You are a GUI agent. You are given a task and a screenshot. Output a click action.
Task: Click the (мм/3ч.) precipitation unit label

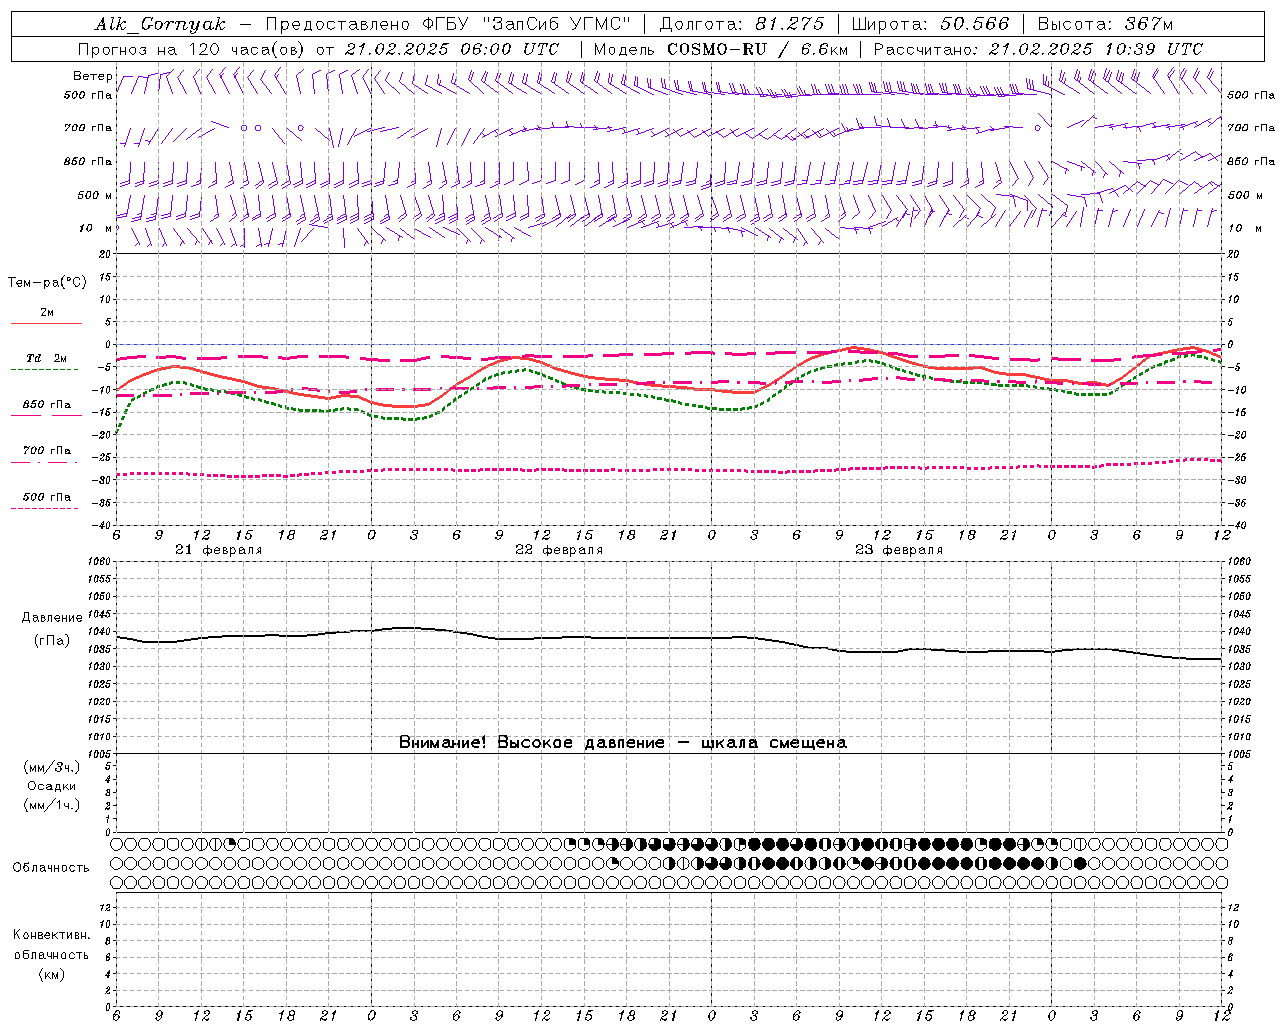click(52, 767)
